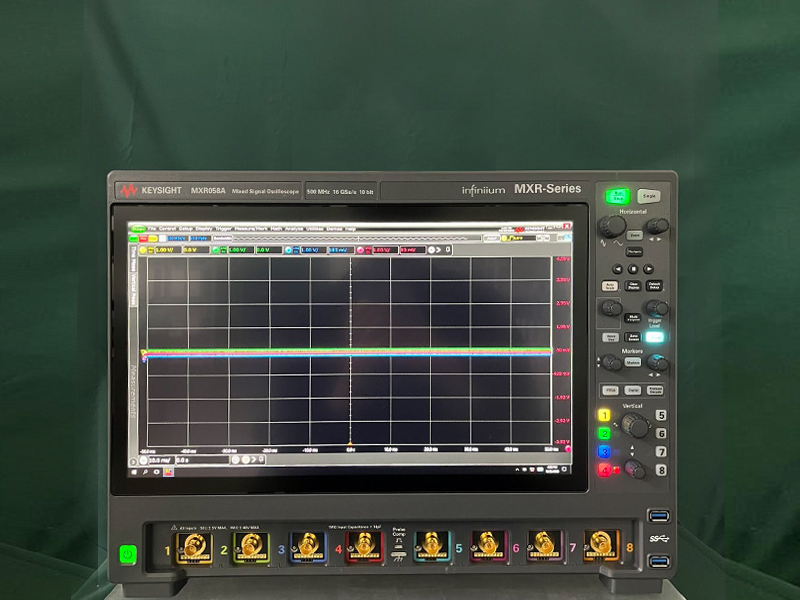This screenshot has height=600, width=800.
Task: Expand the bottom-left horizontal panel chevron
Action: tap(134, 459)
